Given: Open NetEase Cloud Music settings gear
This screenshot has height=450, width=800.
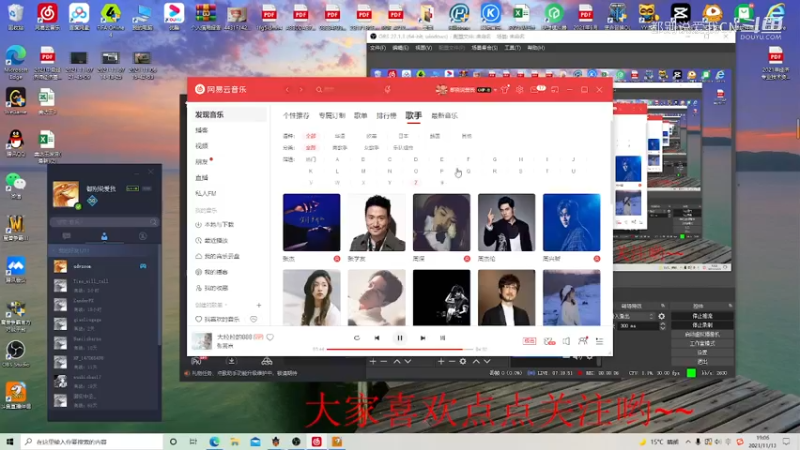Looking at the screenshot, I should pyautogui.click(x=519, y=90).
